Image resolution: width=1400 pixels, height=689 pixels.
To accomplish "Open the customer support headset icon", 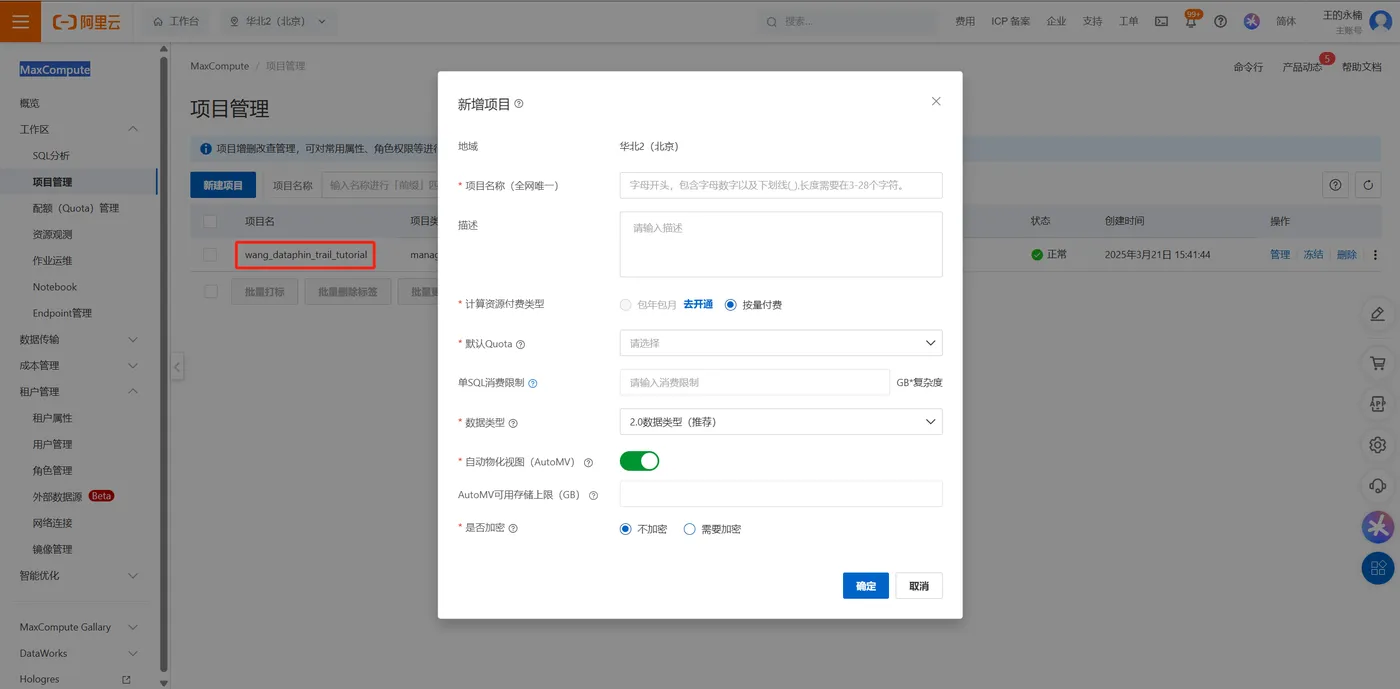I will (1378, 485).
